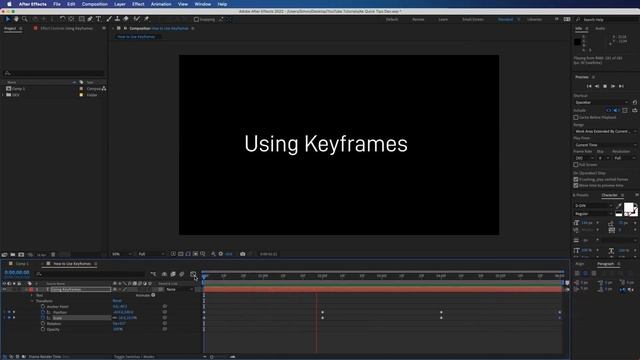Open the Play From 'Current Time' dropdown
Screen dimensions: 640x360
point(605,145)
